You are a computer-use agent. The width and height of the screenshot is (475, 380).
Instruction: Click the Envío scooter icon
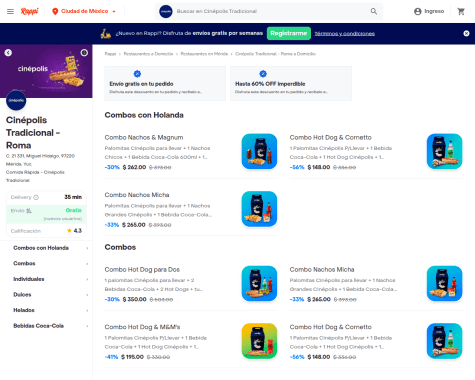point(29,211)
